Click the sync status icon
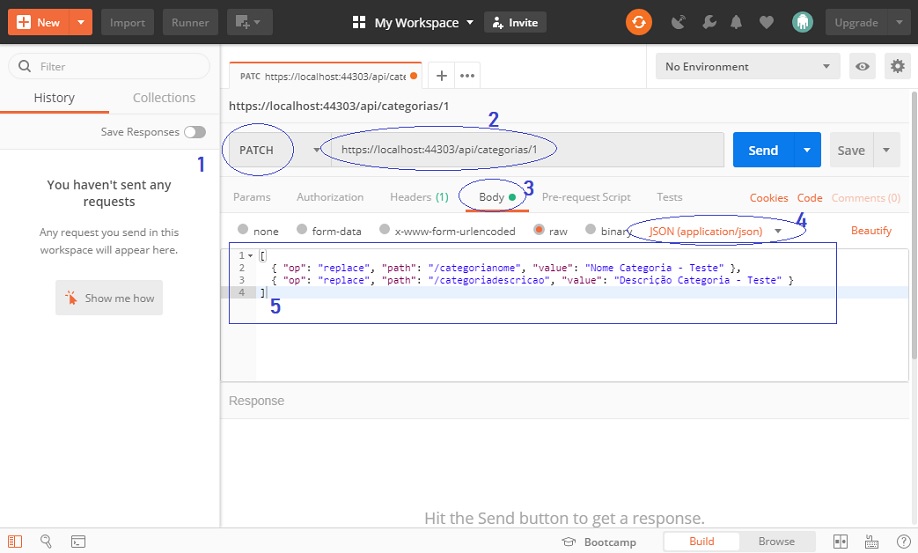 (638, 22)
